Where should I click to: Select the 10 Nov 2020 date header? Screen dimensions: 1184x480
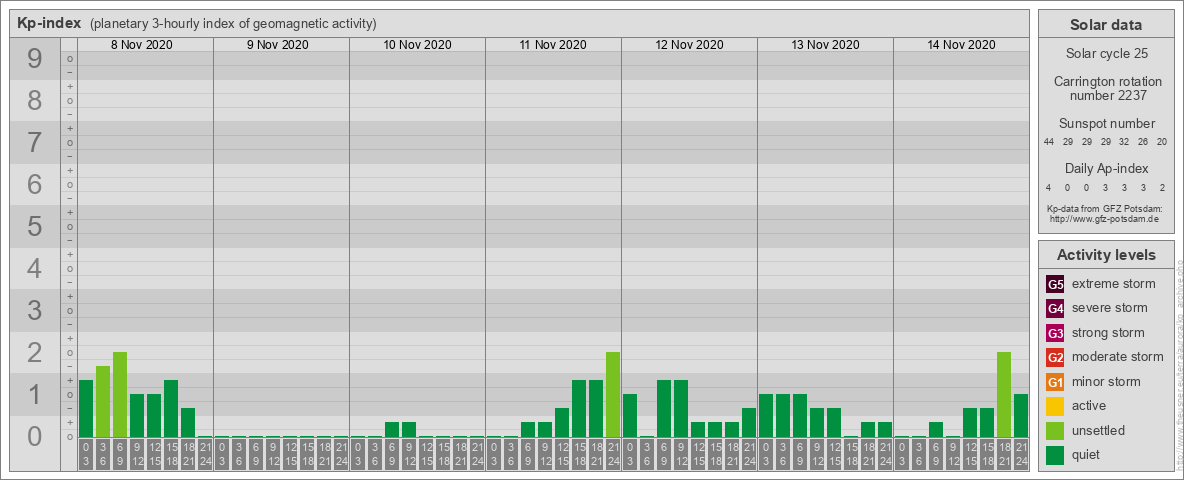coord(418,45)
